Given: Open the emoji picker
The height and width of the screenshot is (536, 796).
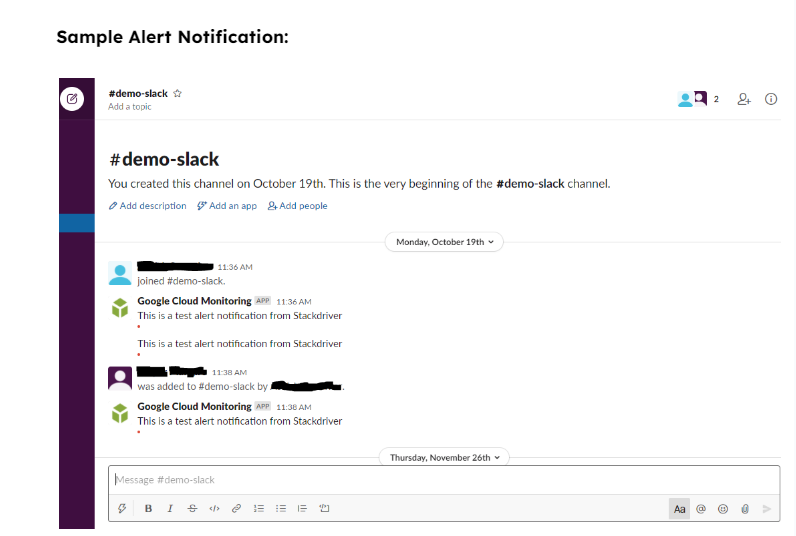Looking at the screenshot, I should tap(723, 509).
